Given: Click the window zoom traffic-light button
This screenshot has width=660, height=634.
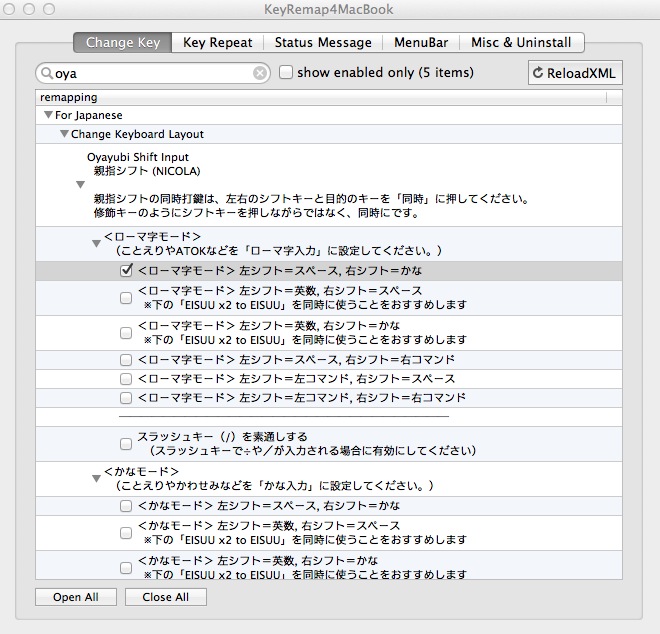Looking at the screenshot, I should 49,9.
